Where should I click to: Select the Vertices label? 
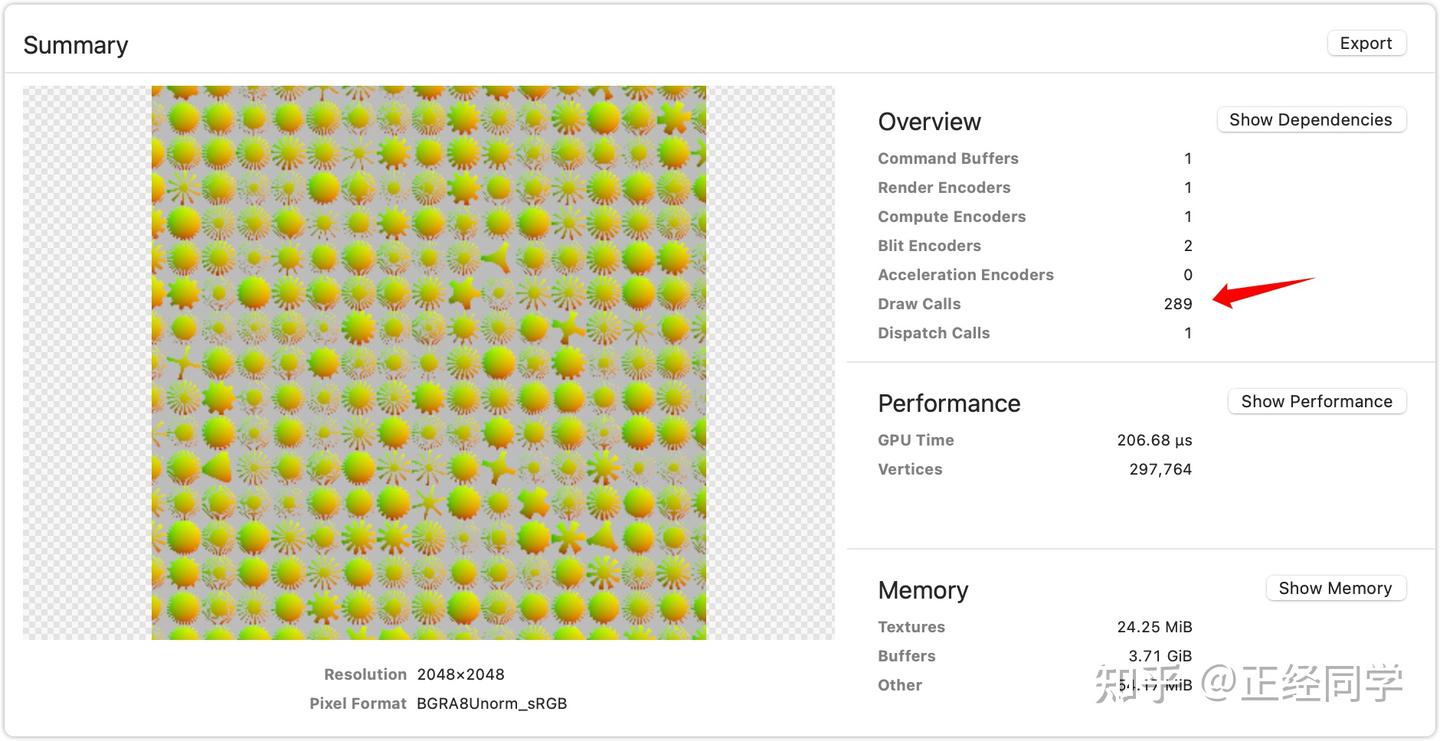(910, 469)
